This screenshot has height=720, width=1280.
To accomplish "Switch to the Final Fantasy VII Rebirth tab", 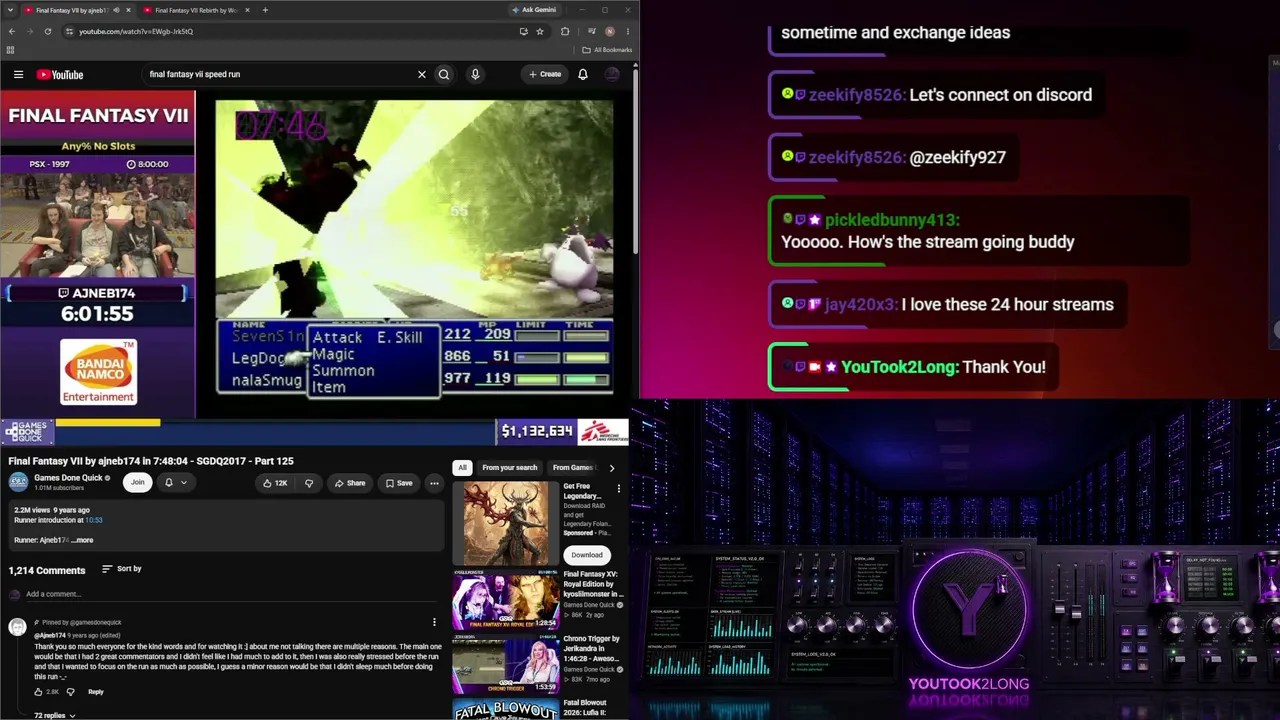I will click(x=196, y=10).
